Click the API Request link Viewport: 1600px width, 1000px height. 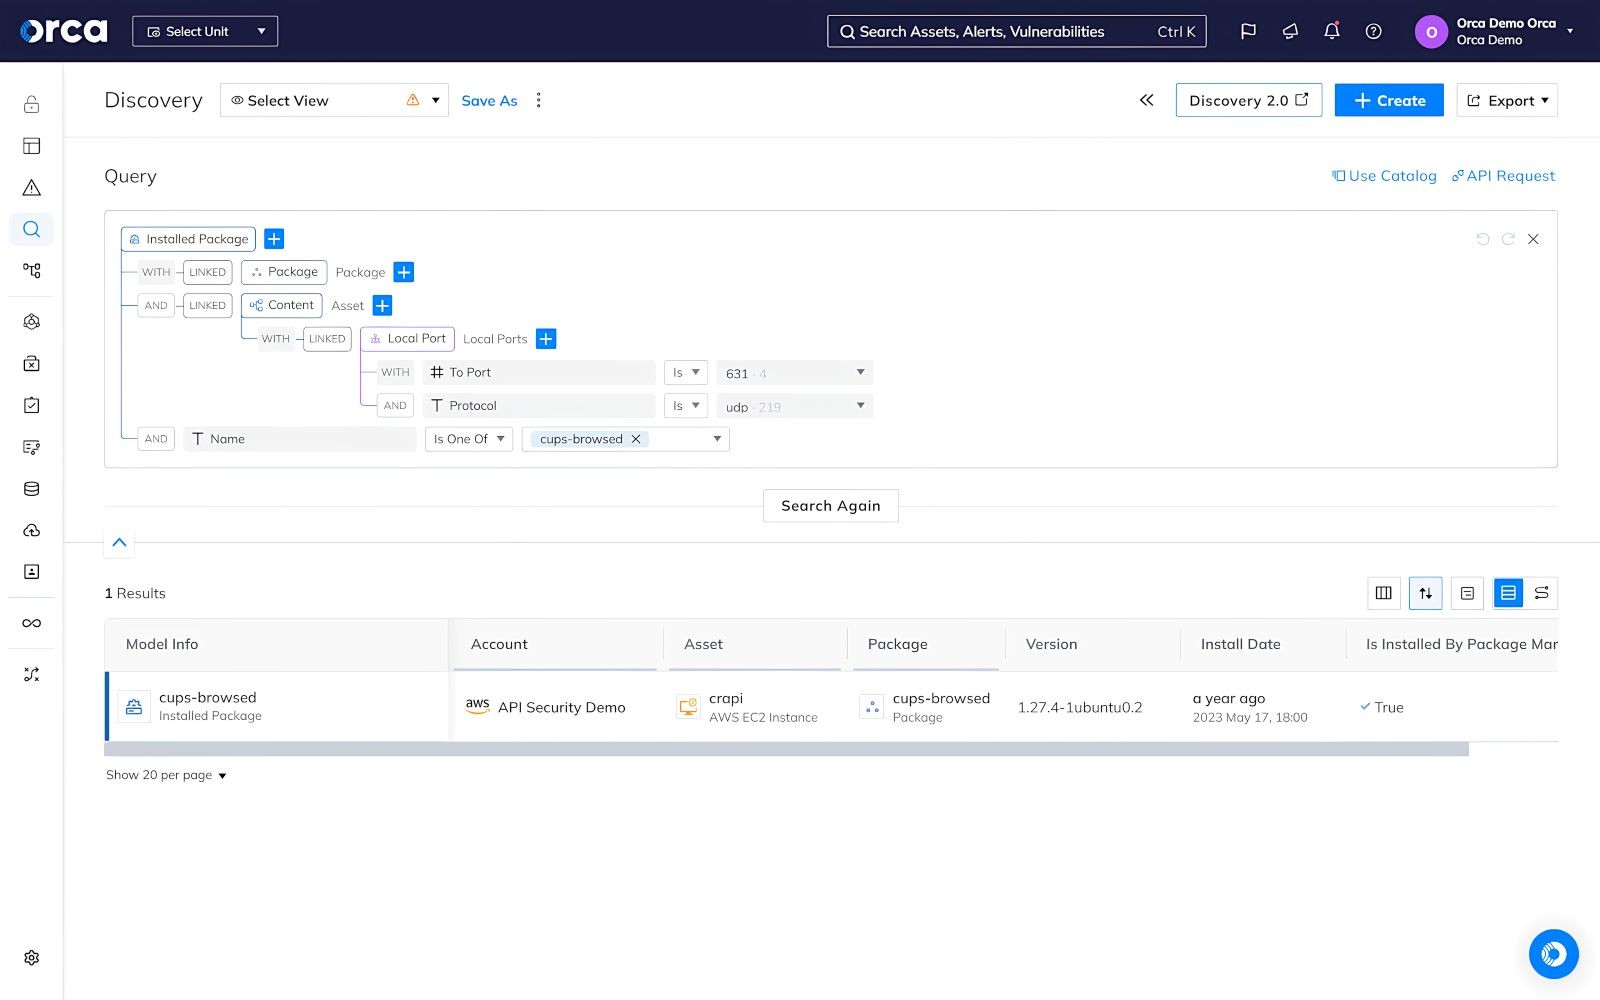coord(1503,176)
